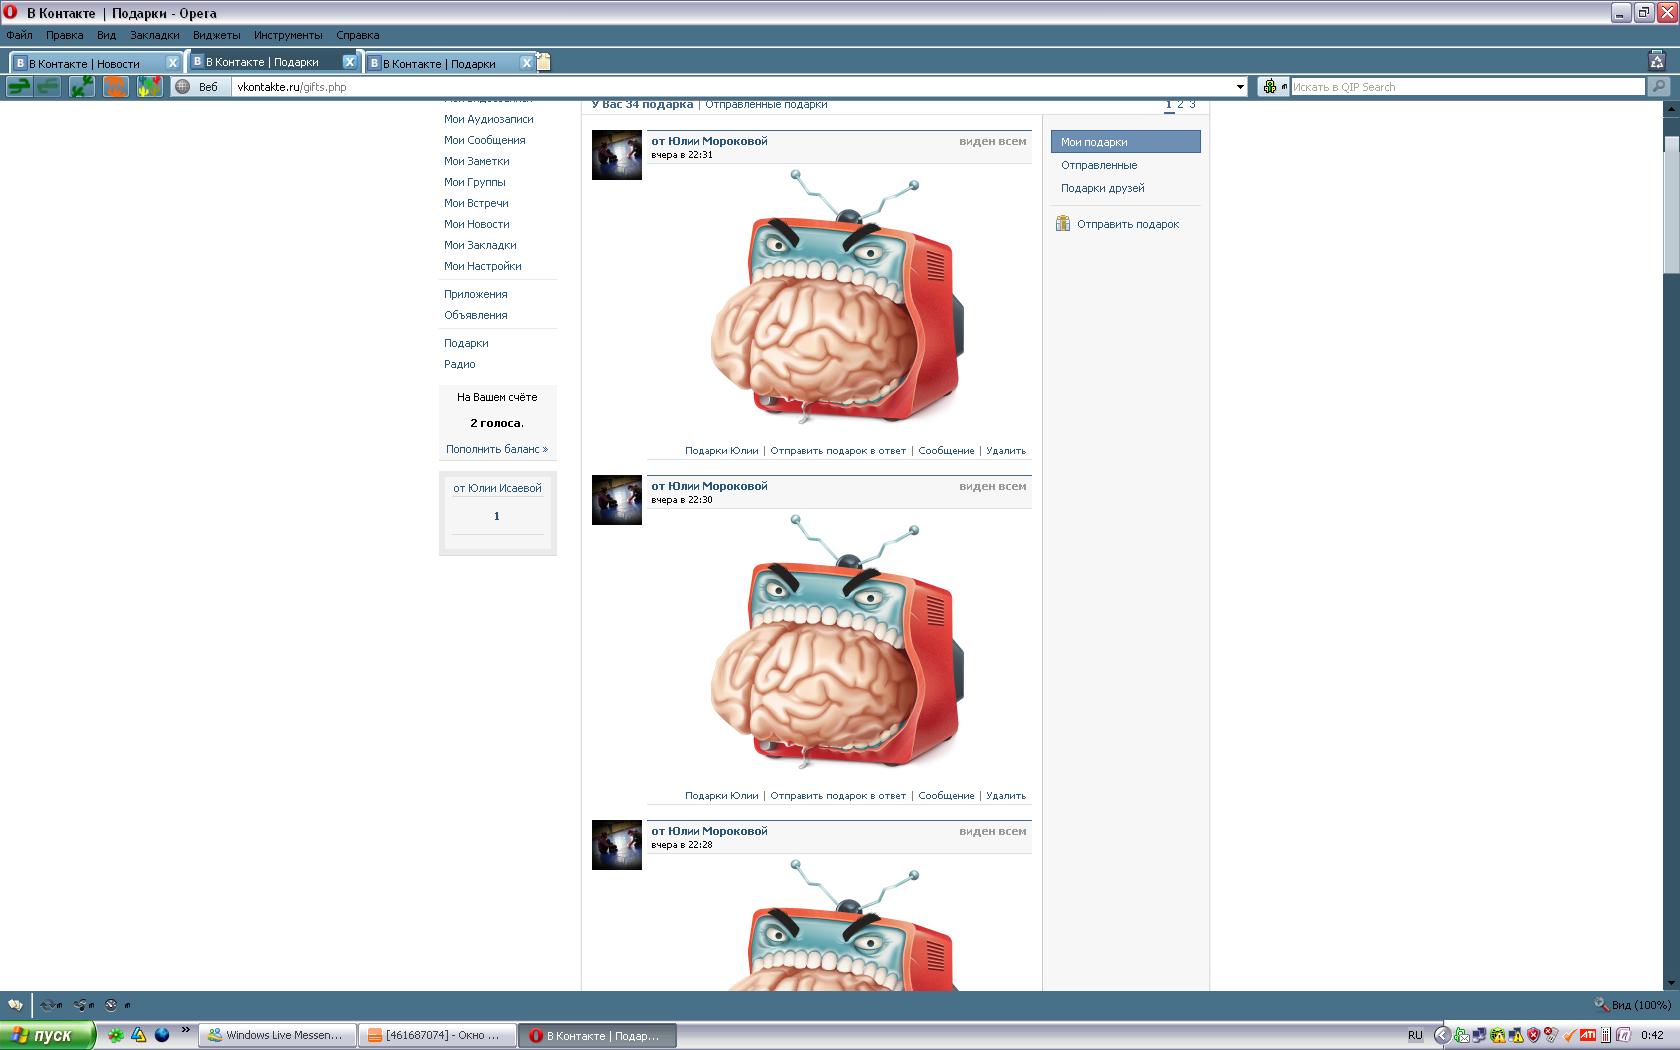
Task: Open the QIP search engine dropdown
Action: point(1273,87)
